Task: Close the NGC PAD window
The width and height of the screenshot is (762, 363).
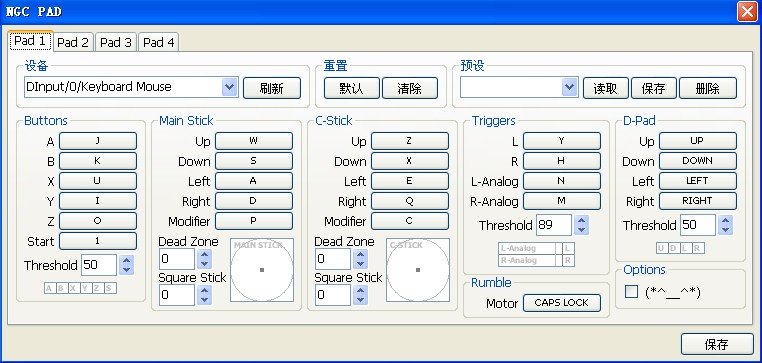Action: [x=747, y=12]
